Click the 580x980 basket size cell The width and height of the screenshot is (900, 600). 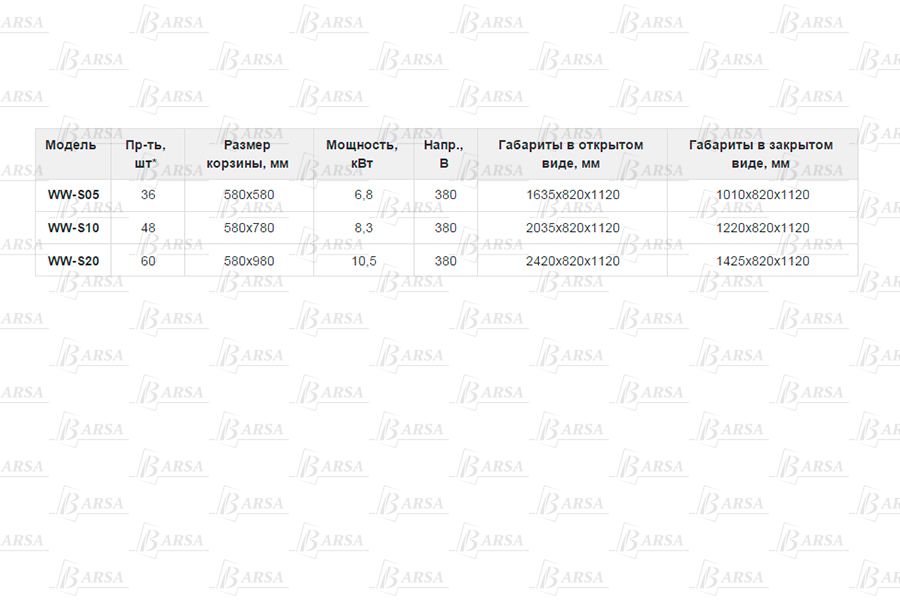(248, 261)
